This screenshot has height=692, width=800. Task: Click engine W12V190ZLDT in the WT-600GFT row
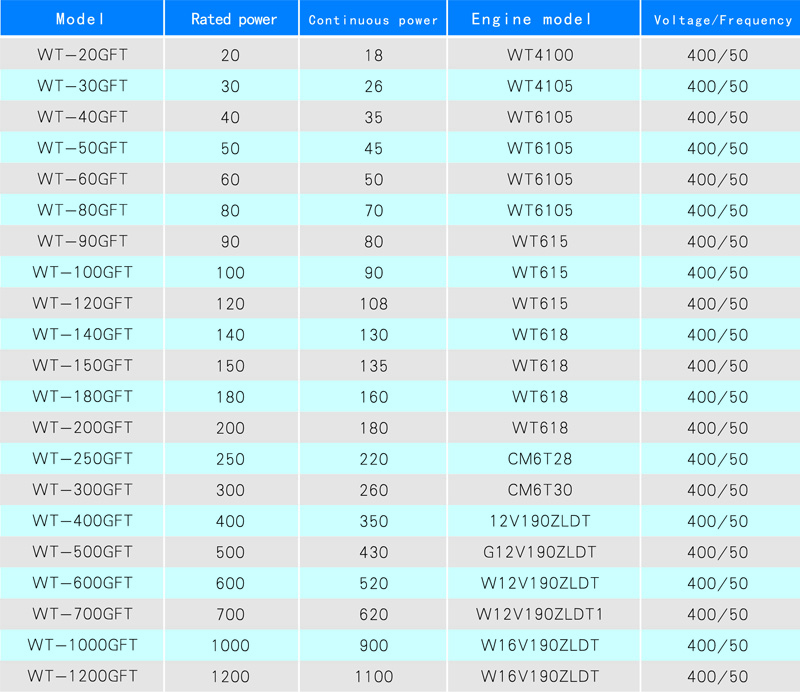coord(544,583)
